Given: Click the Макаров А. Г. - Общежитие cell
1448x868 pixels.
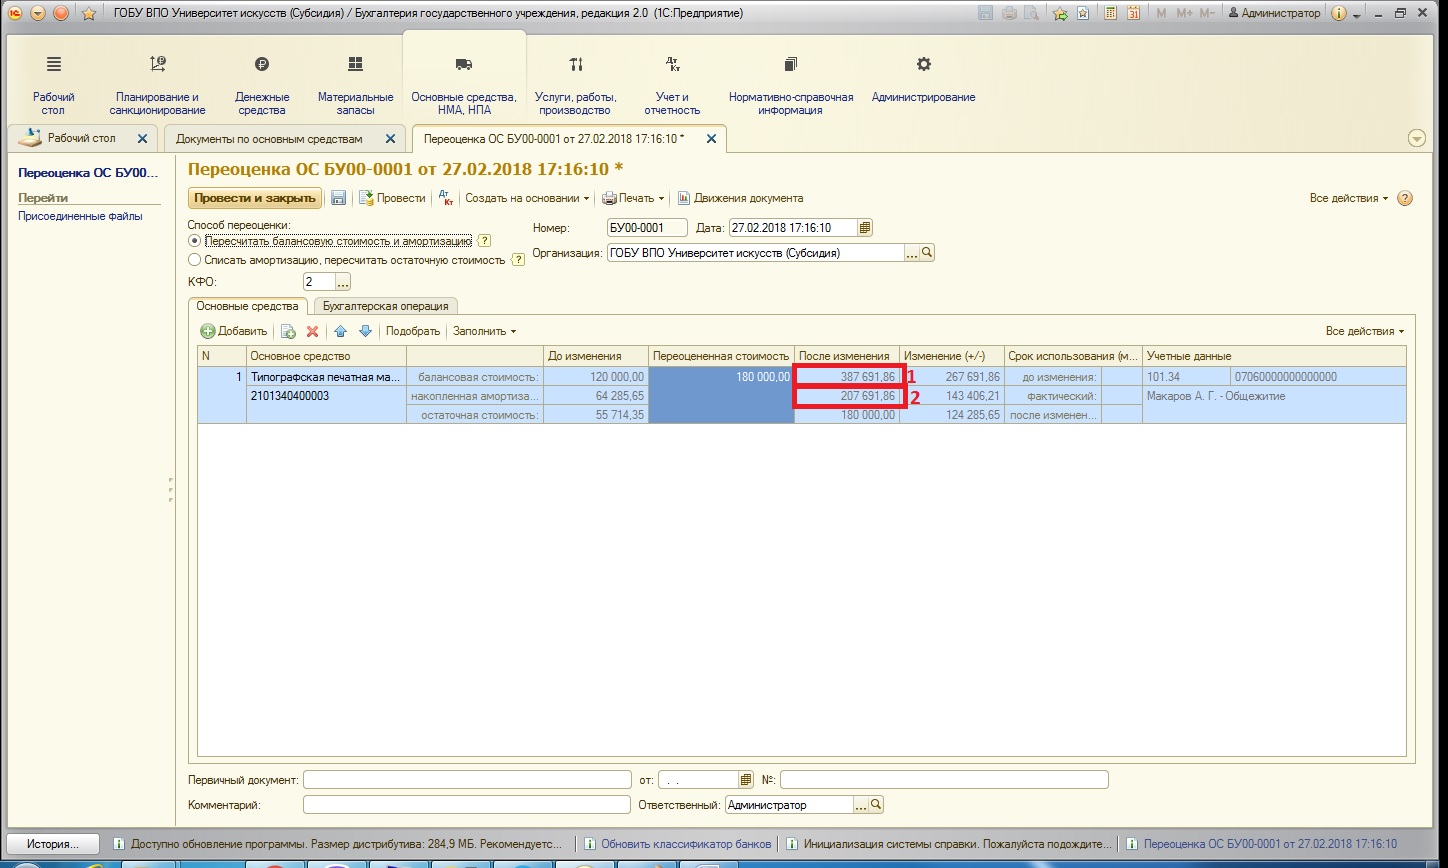Looking at the screenshot, I should click(x=1273, y=396).
